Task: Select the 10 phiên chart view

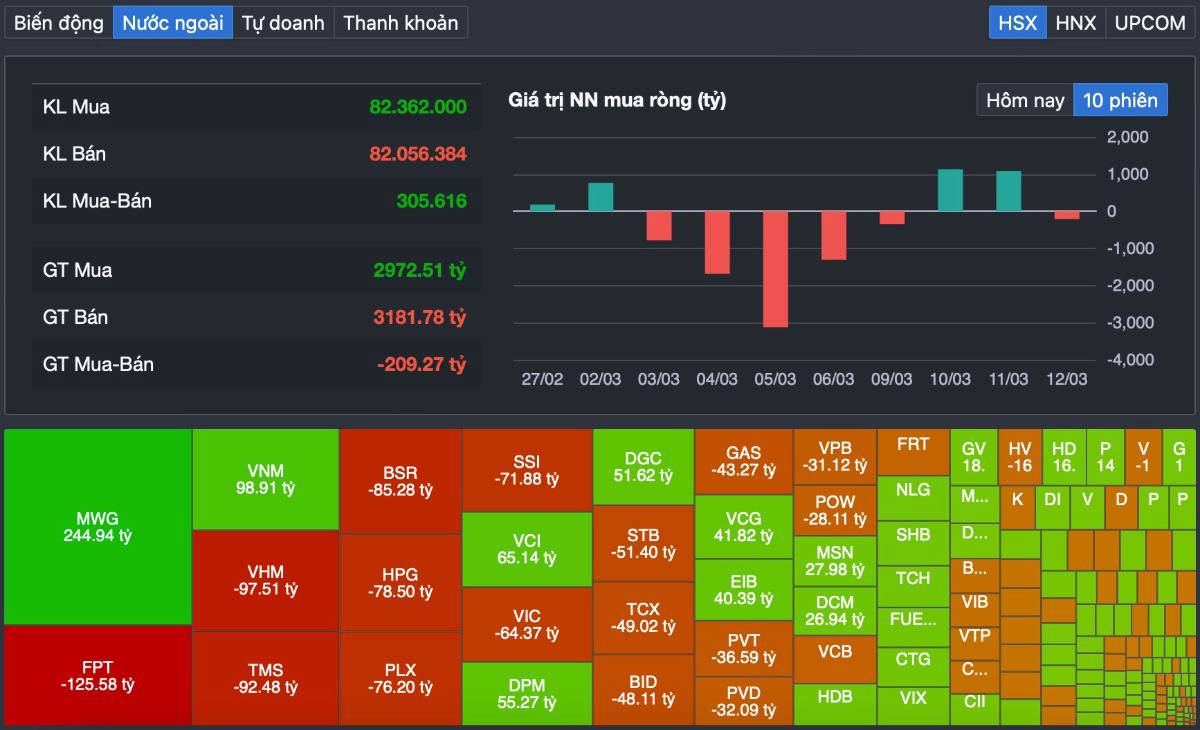Action: [1120, 100]
